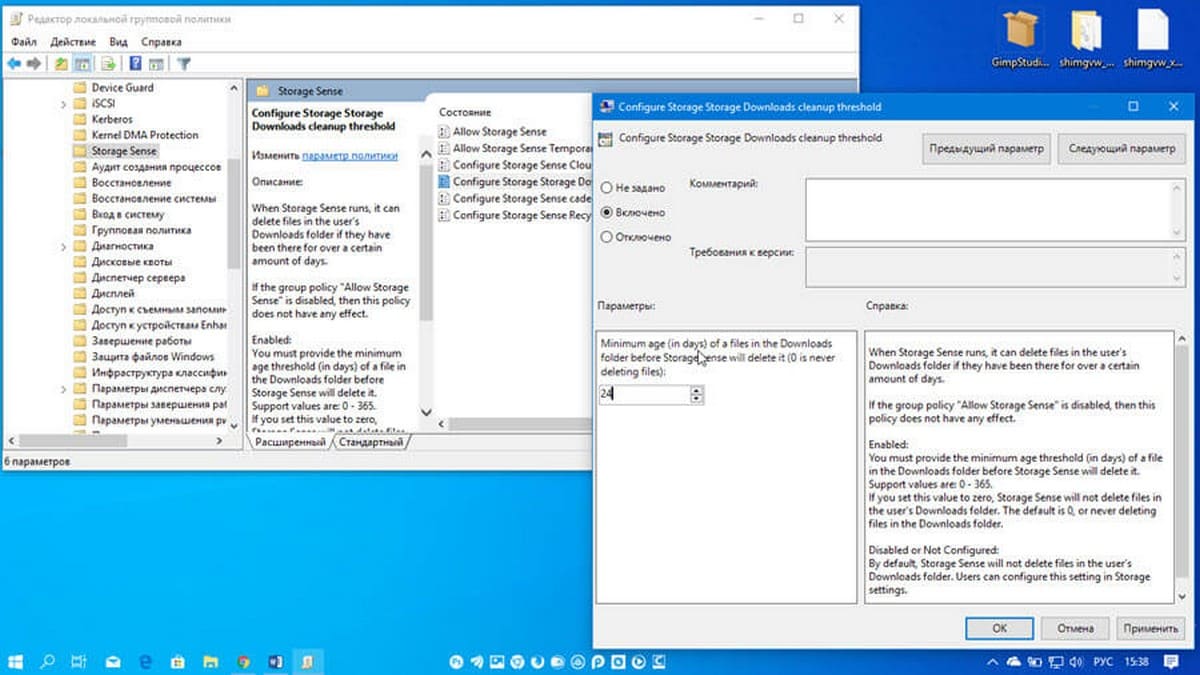Select Storage Sense in the tree
The width and height of the screenshot is (1200, 675).
click(124, 151)
